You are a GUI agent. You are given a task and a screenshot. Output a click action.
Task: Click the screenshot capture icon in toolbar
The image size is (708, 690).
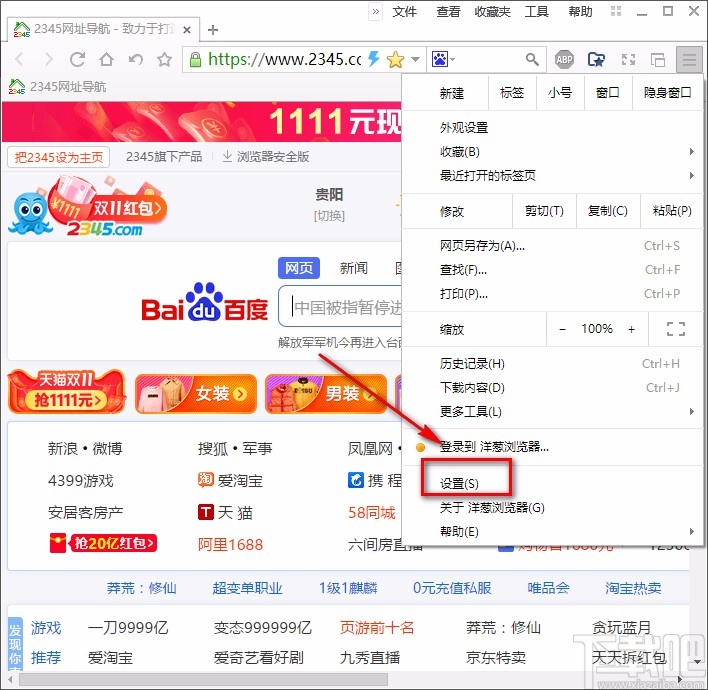tap(628, 59)
